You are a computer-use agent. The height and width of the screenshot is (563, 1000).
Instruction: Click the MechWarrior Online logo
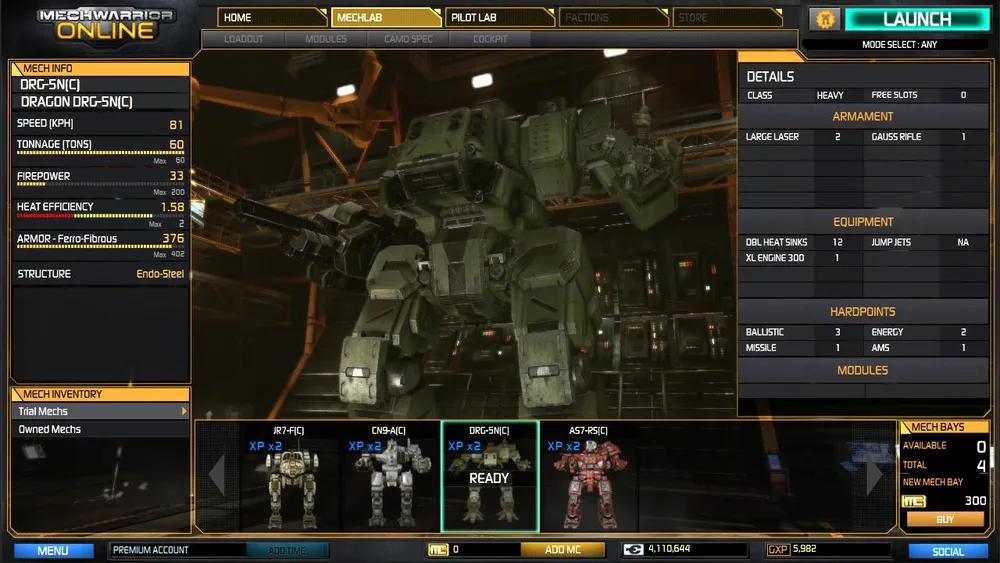click(106, 24)
